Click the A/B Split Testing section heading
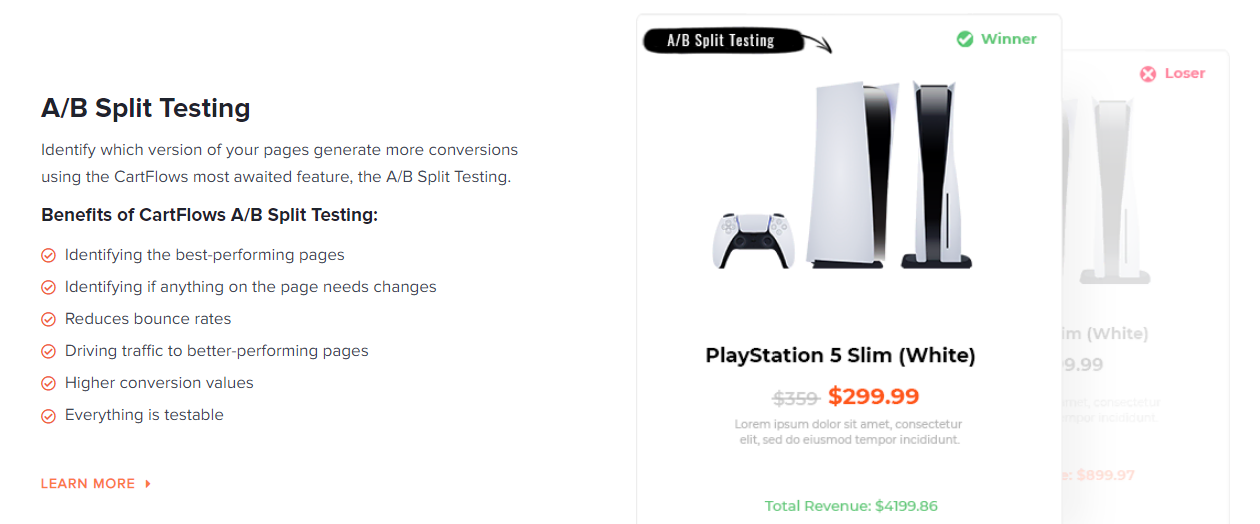Image resolution: width=1260 pixels, height=524 pixels. tap(146, 108)
